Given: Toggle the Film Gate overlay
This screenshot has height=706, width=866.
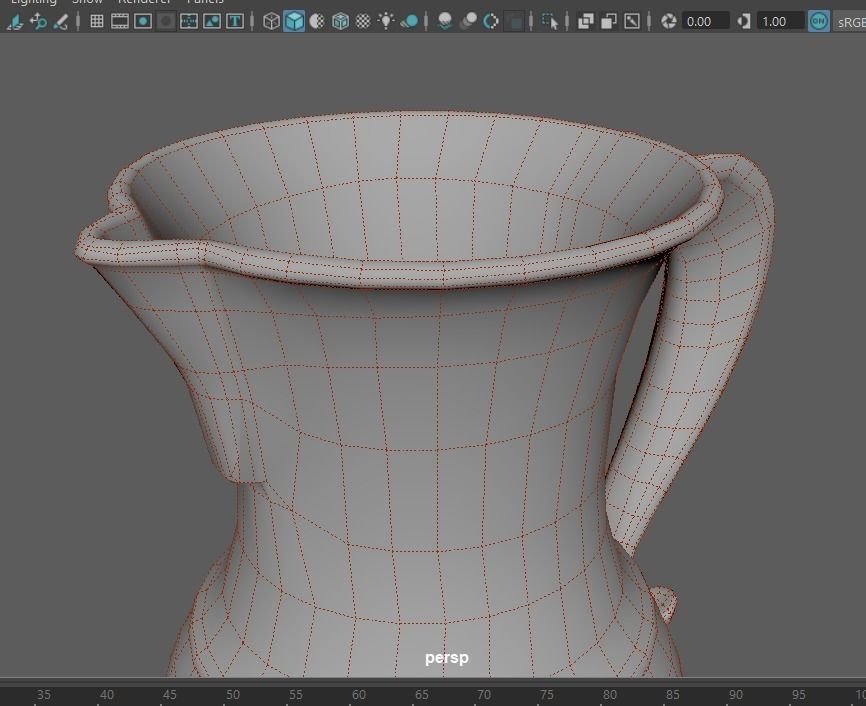Looking at the screenshot, I should 120,22.
